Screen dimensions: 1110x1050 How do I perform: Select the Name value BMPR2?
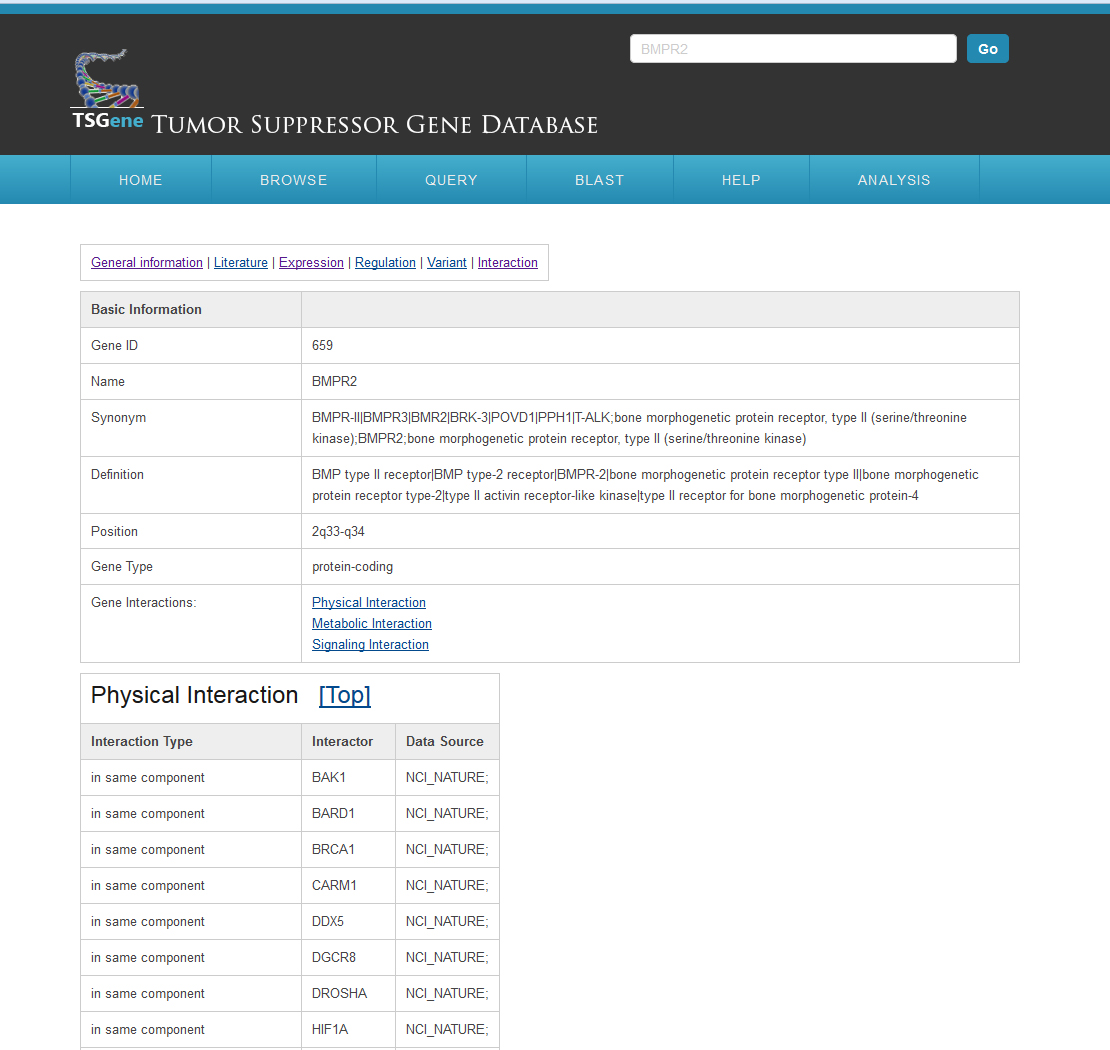[x=334, y=382]
